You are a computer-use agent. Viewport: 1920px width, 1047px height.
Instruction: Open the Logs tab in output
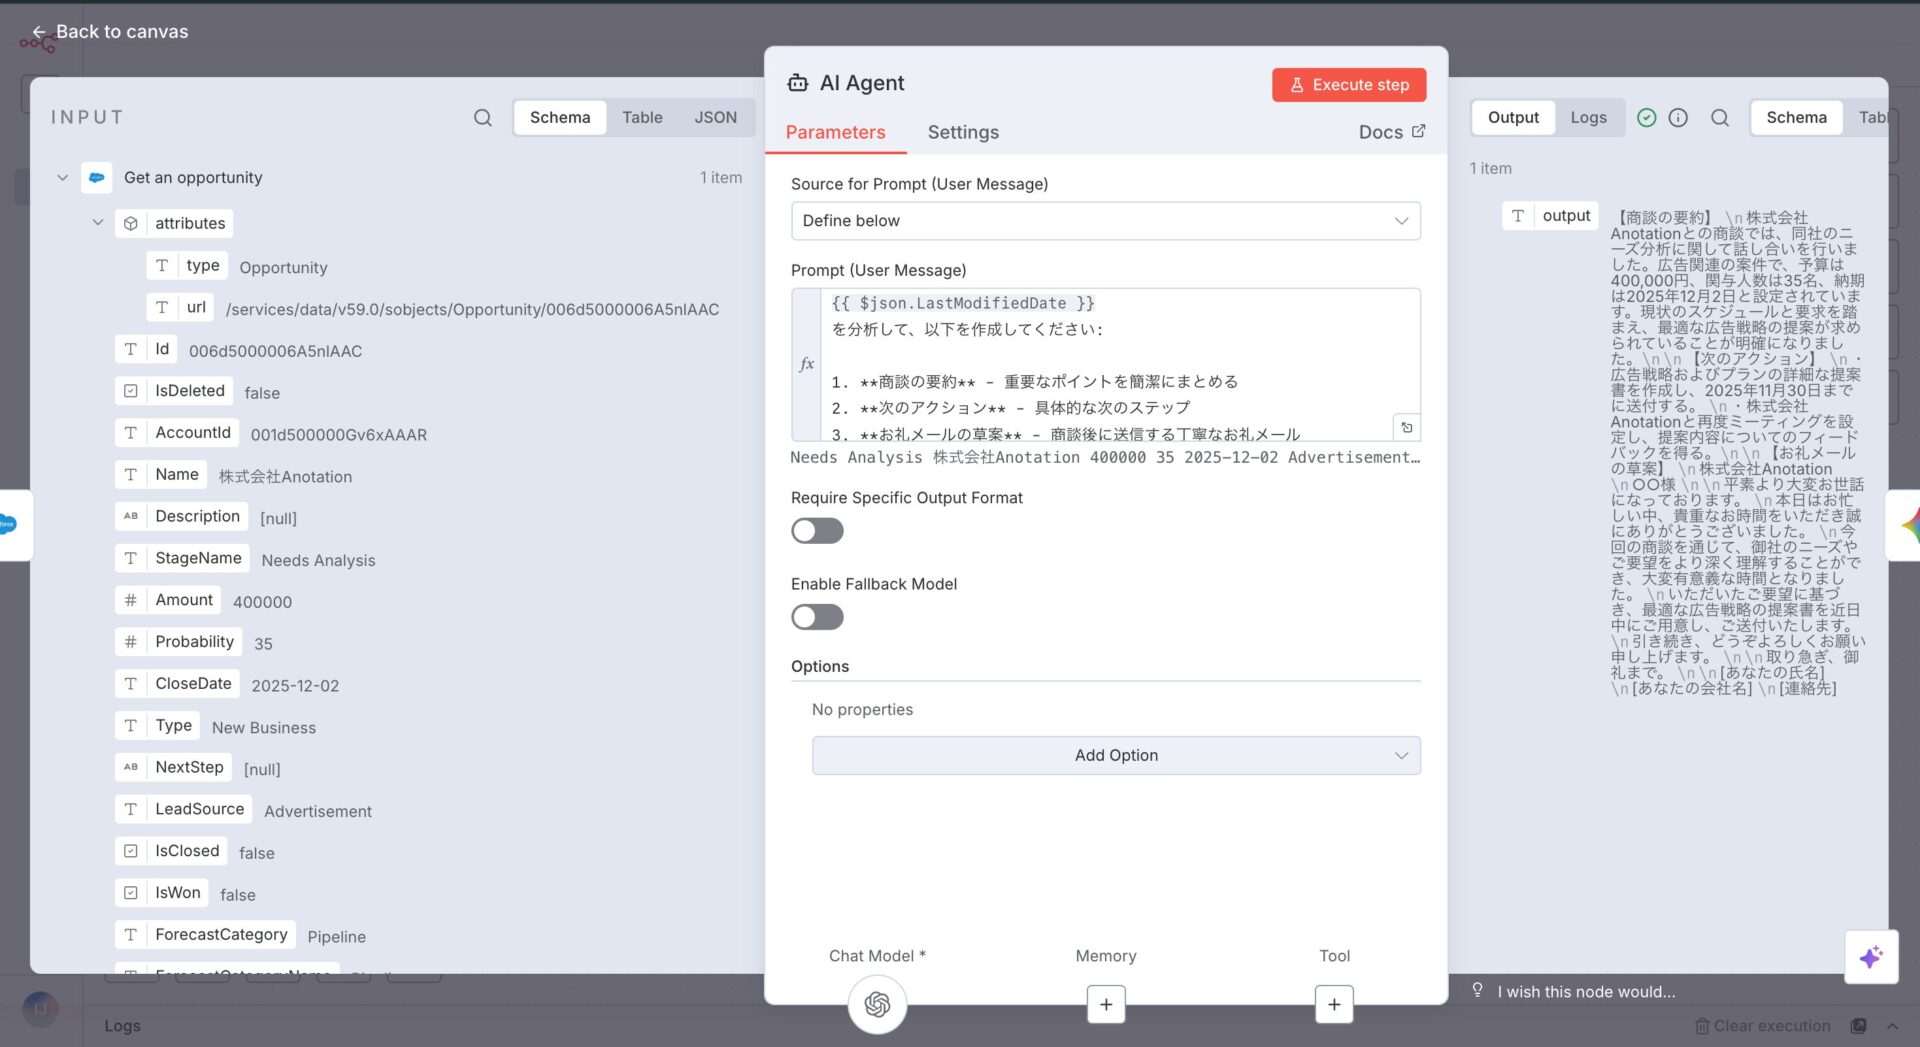[x=1587, y=118]
